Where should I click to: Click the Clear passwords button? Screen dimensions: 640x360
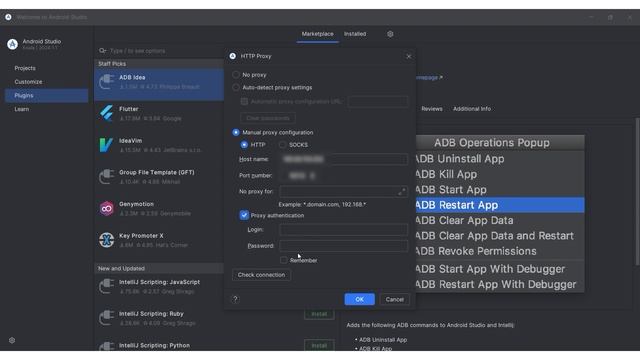click(268, 118)
